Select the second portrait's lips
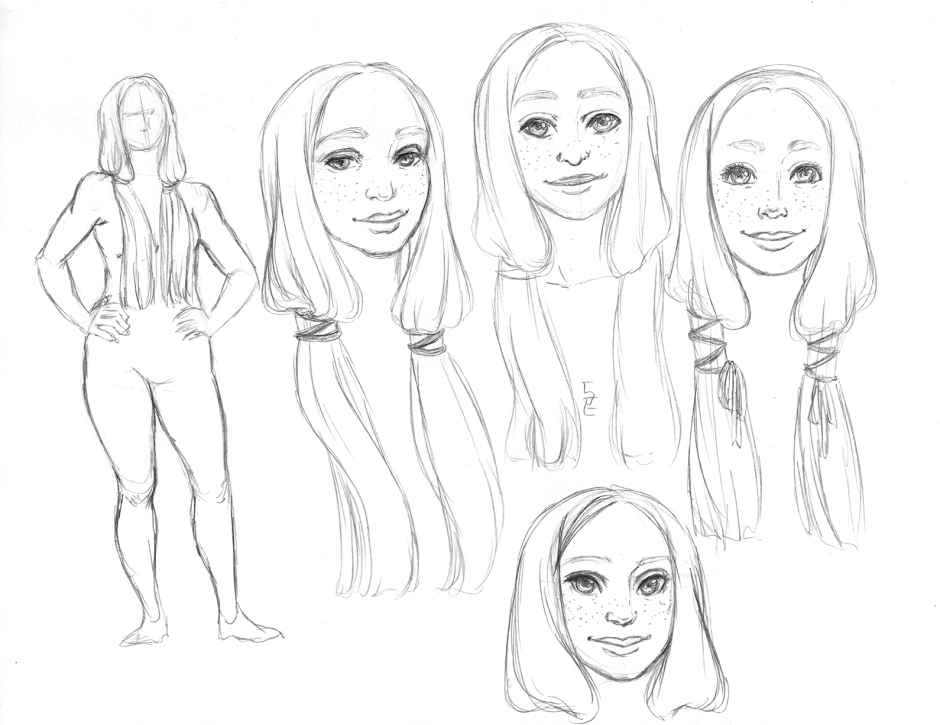 381,218
